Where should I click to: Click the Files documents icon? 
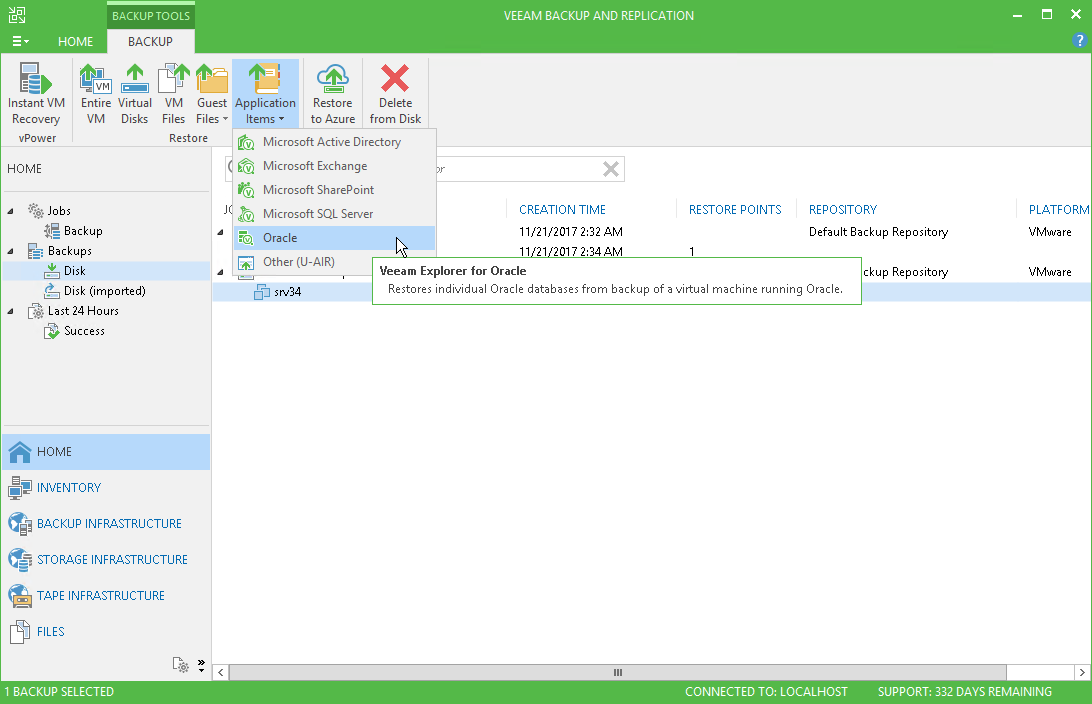(20, 632)
